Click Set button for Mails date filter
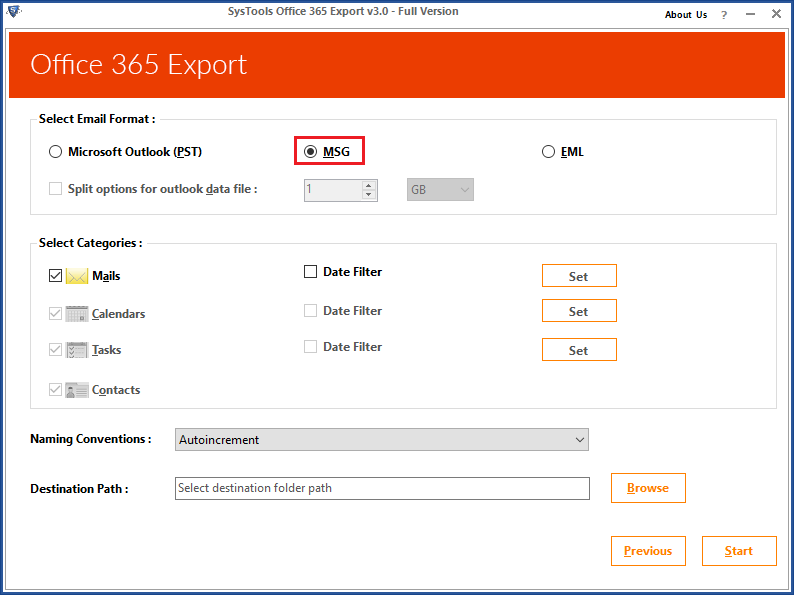 click(579, 276)
